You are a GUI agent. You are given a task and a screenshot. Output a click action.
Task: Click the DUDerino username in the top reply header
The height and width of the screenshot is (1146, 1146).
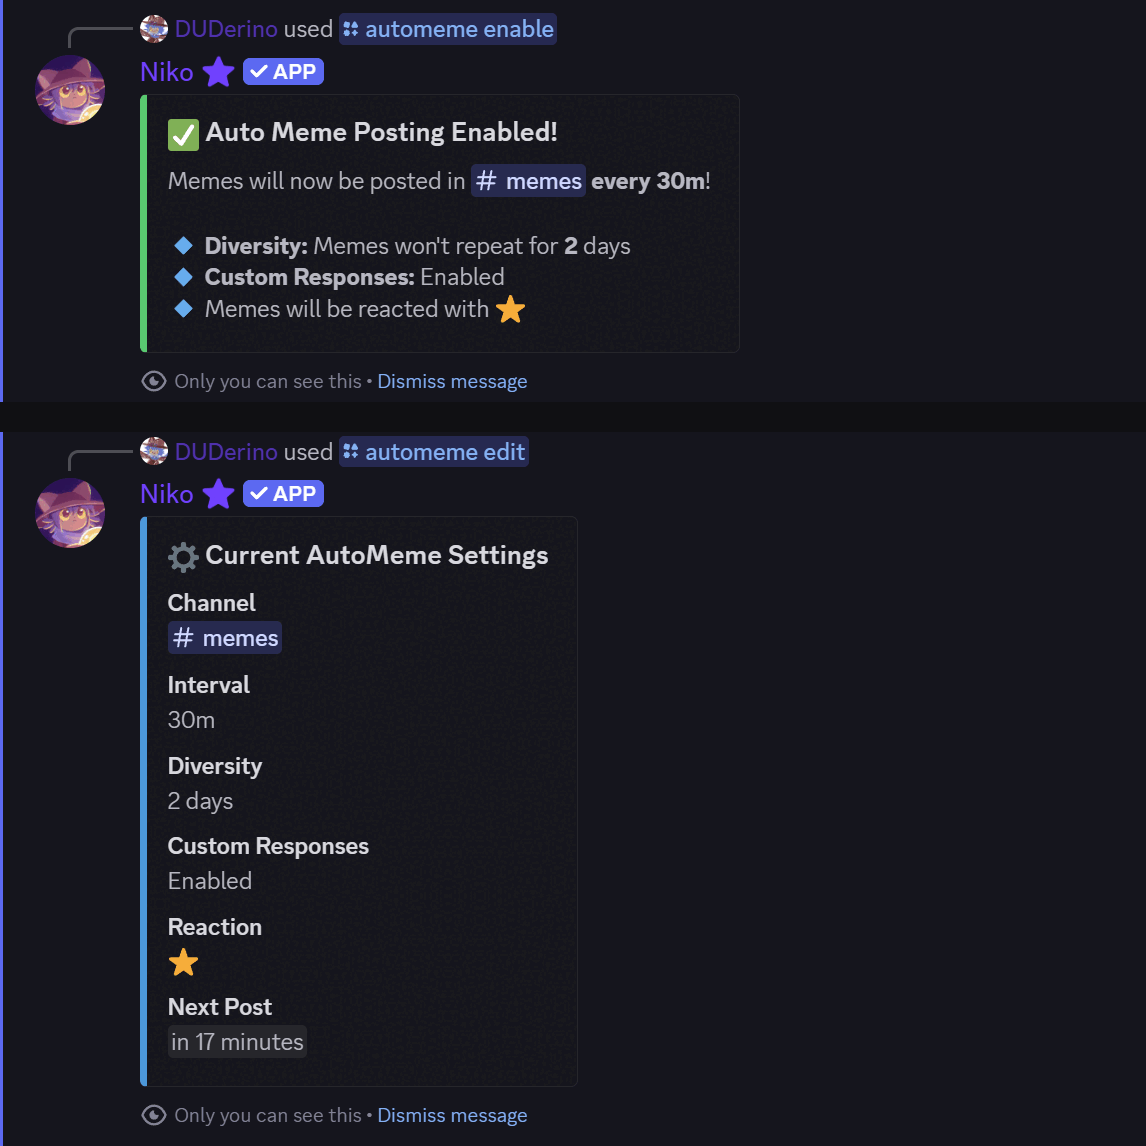(x=226, y=29)
